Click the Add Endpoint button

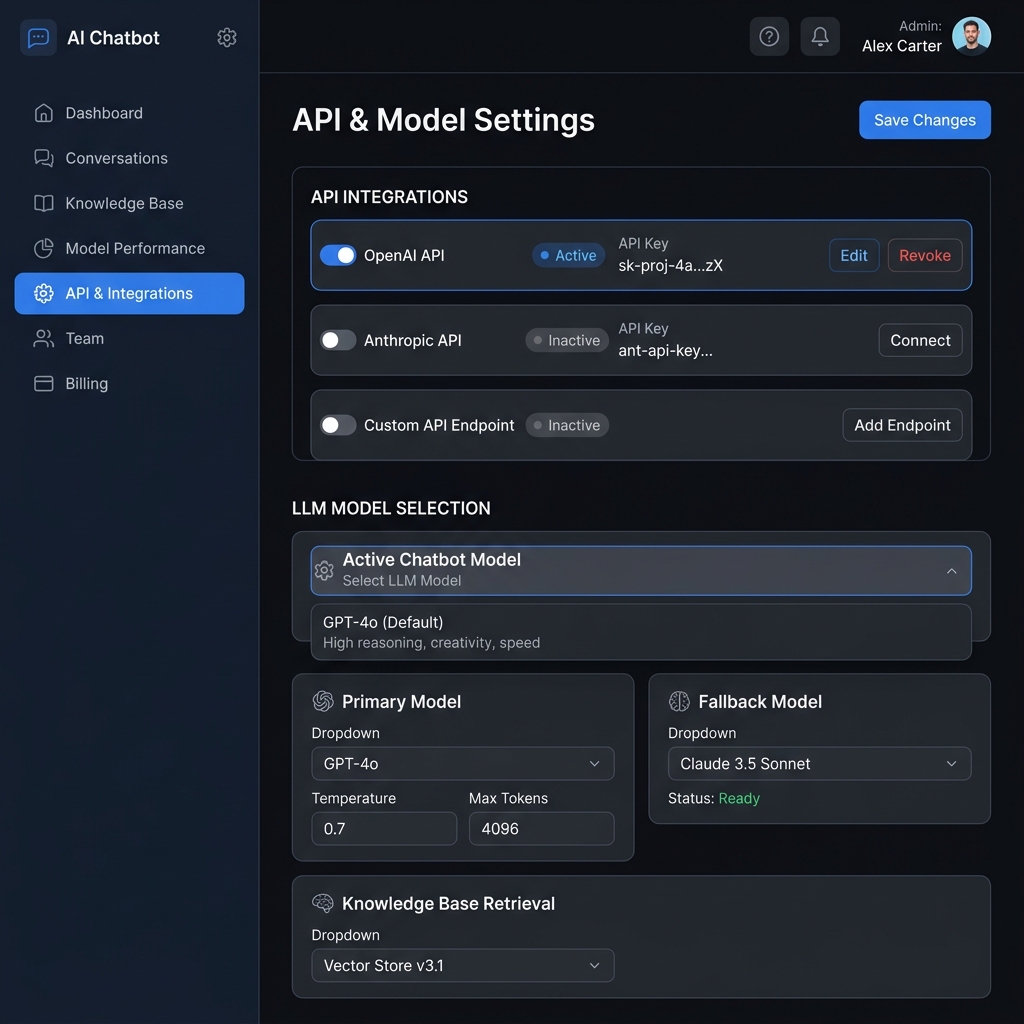(x=902, y=425)
